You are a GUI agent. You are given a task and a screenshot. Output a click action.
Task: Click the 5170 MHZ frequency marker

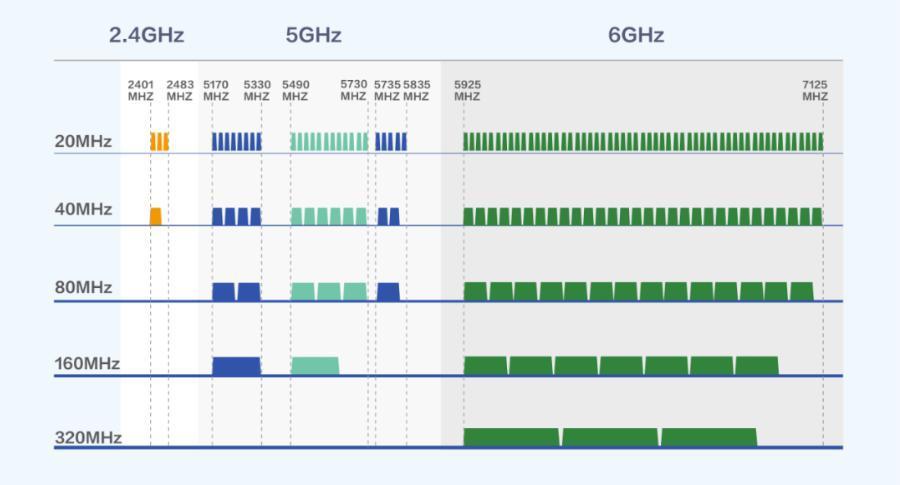click(216, 91)
